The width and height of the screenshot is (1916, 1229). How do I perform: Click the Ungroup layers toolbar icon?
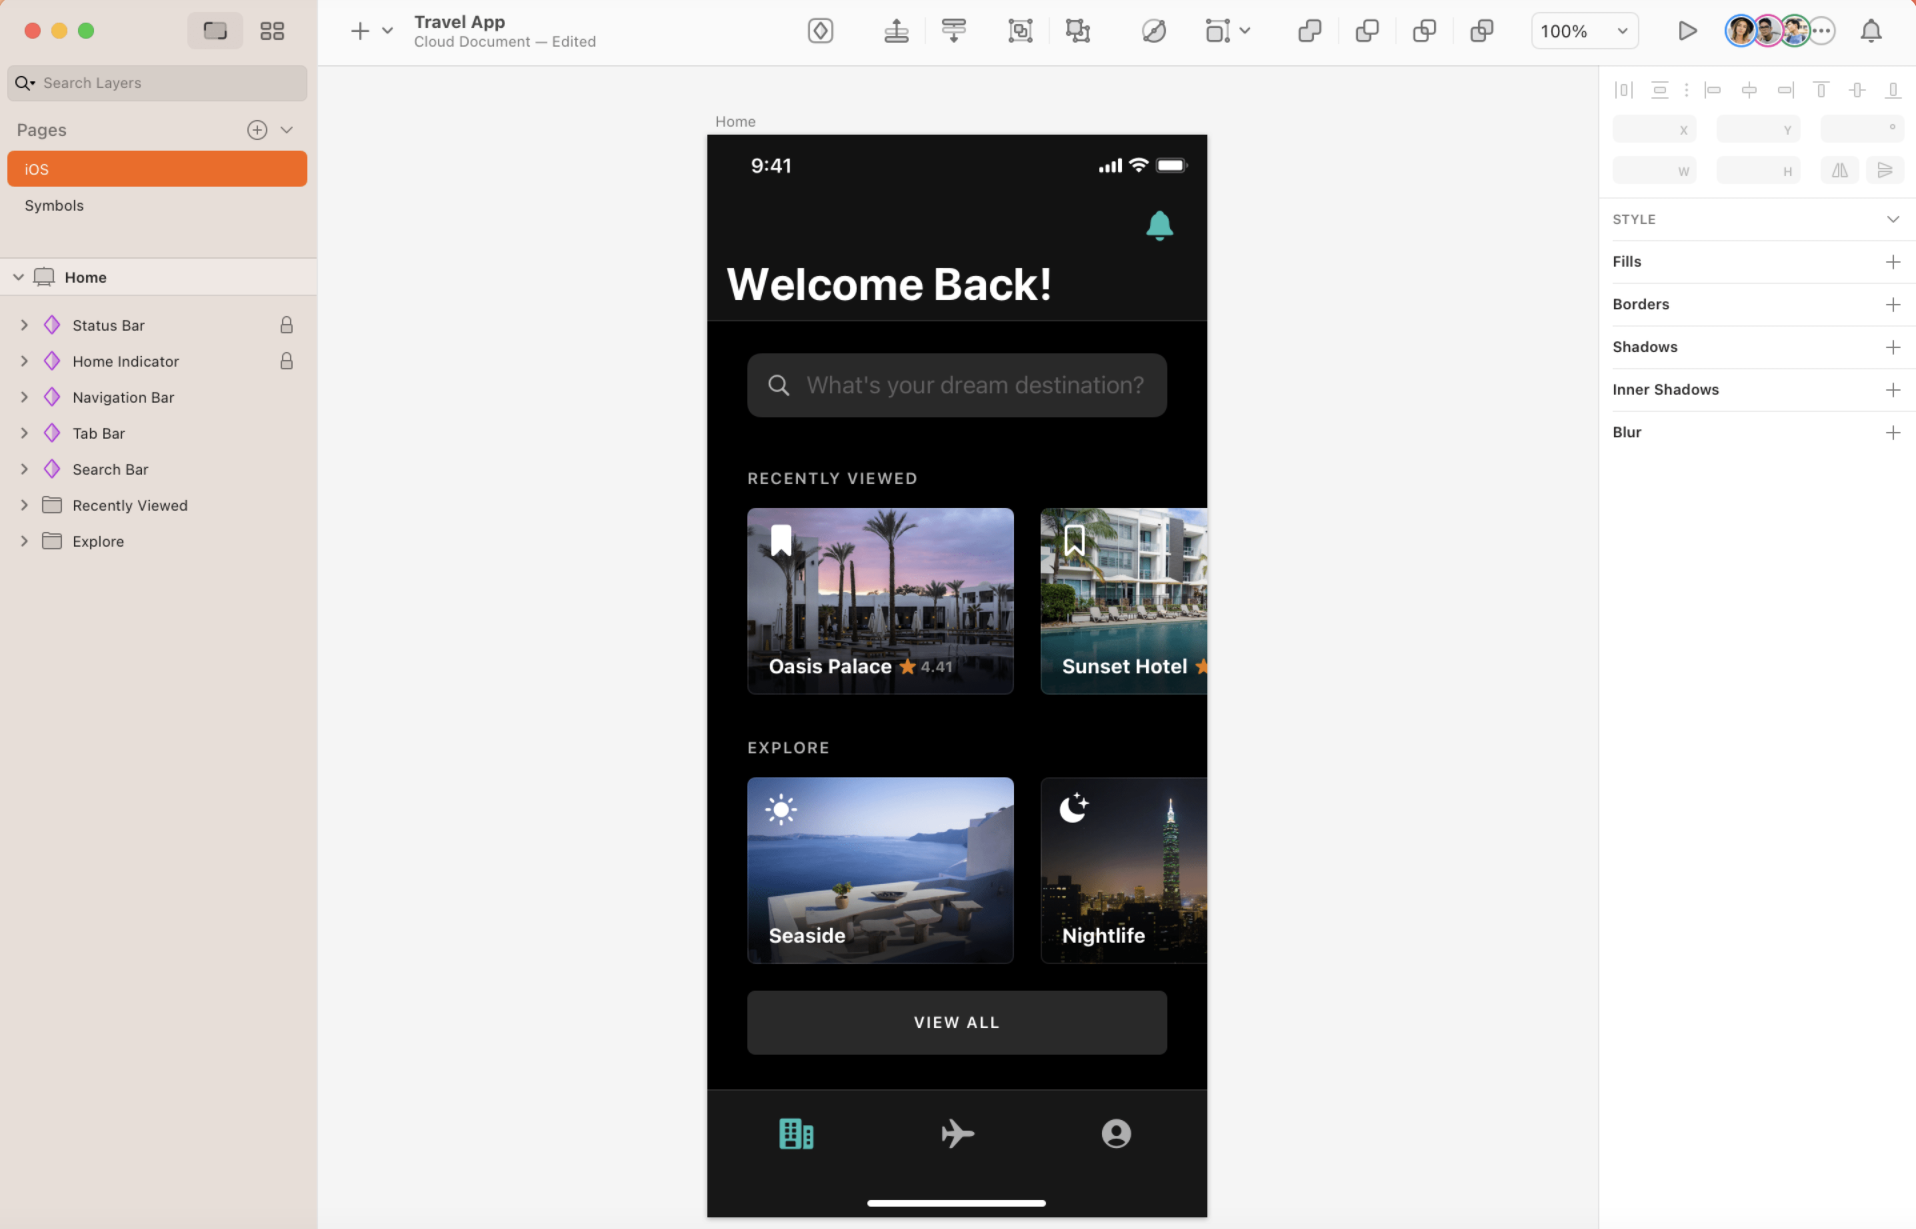[1077, 31]
